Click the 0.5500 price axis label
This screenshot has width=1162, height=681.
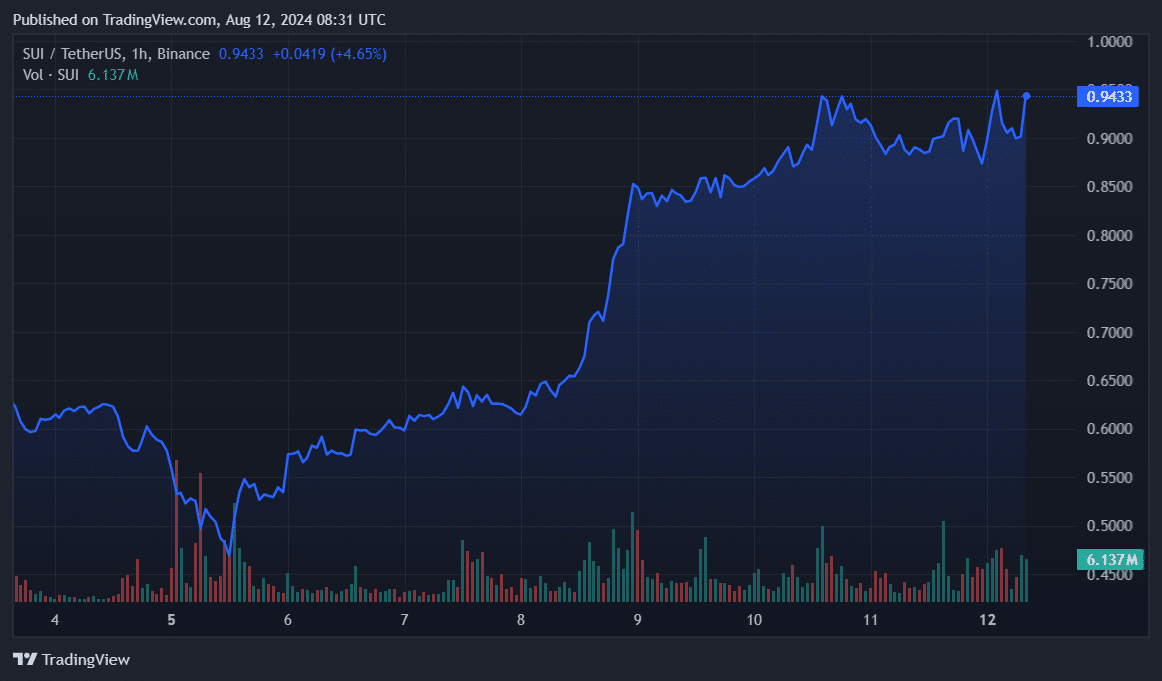pos(1109,478)
